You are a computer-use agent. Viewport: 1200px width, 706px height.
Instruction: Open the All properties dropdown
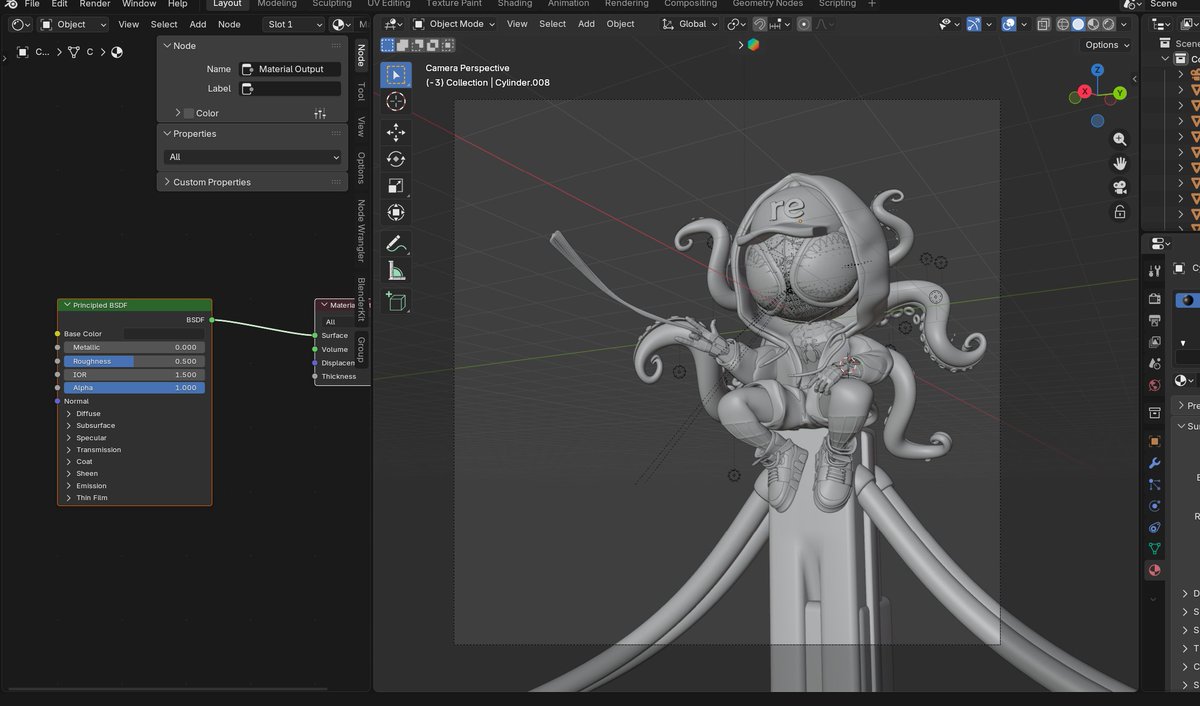tap(253, 157)
